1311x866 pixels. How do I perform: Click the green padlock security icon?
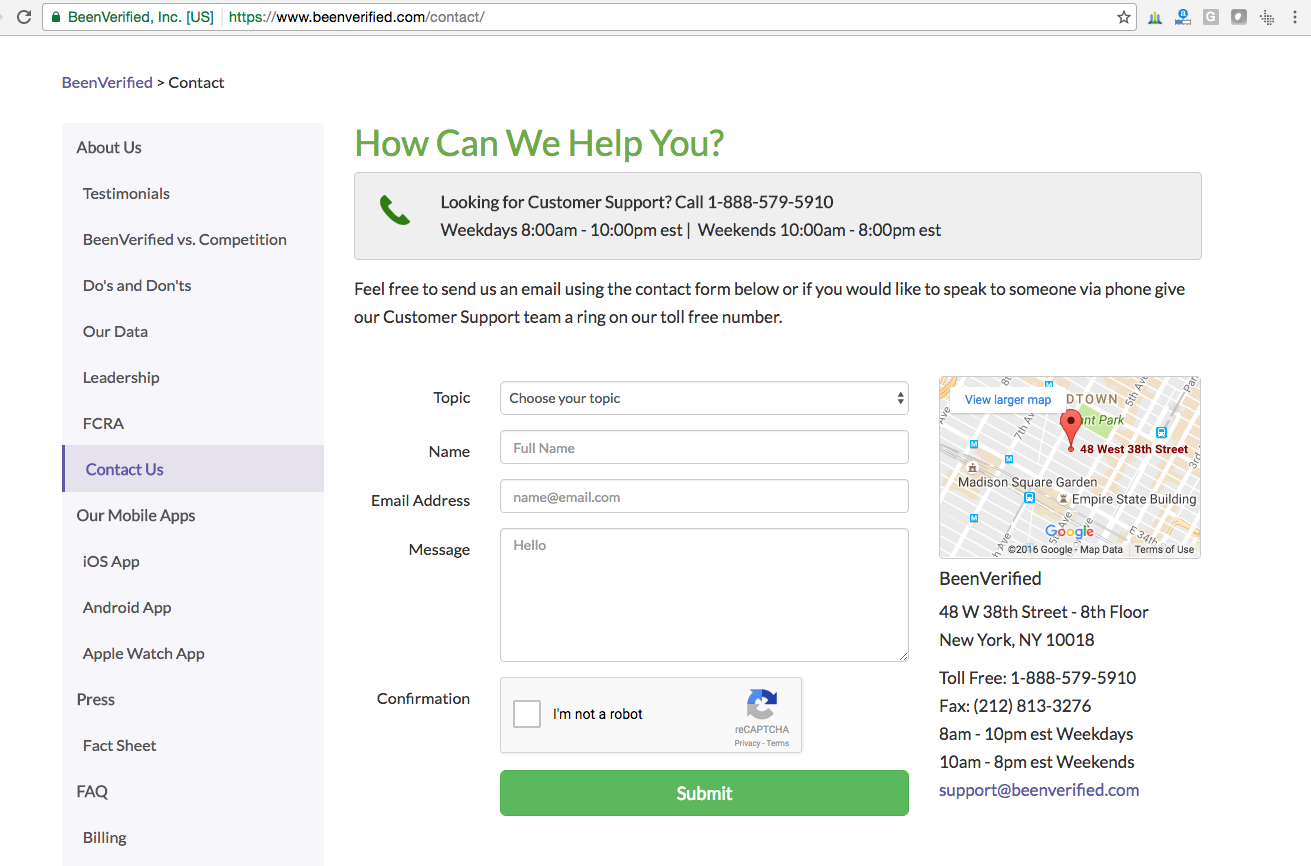tap(56, 17)
